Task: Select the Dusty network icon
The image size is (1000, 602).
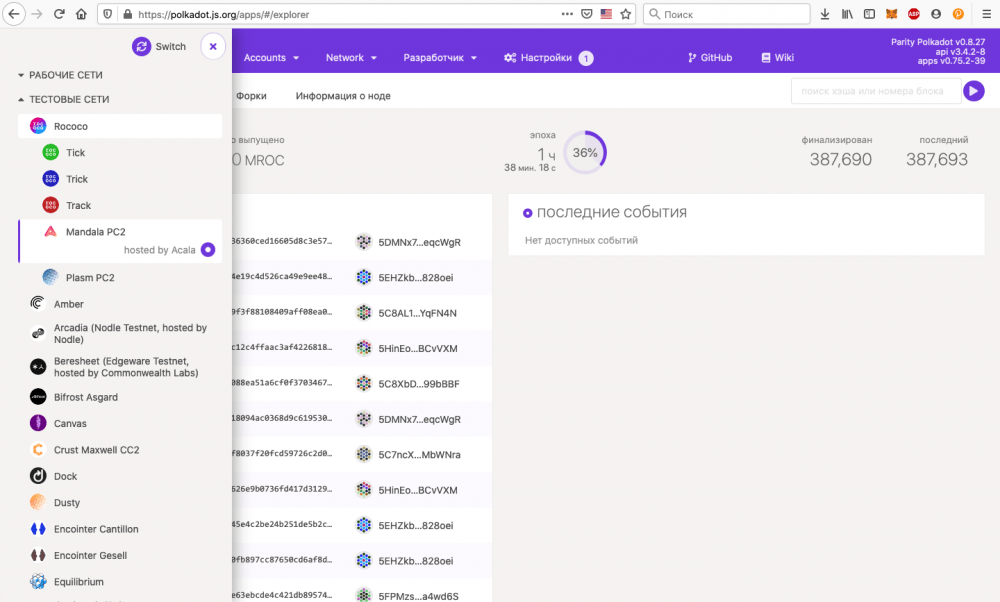Action: [38, 503]
